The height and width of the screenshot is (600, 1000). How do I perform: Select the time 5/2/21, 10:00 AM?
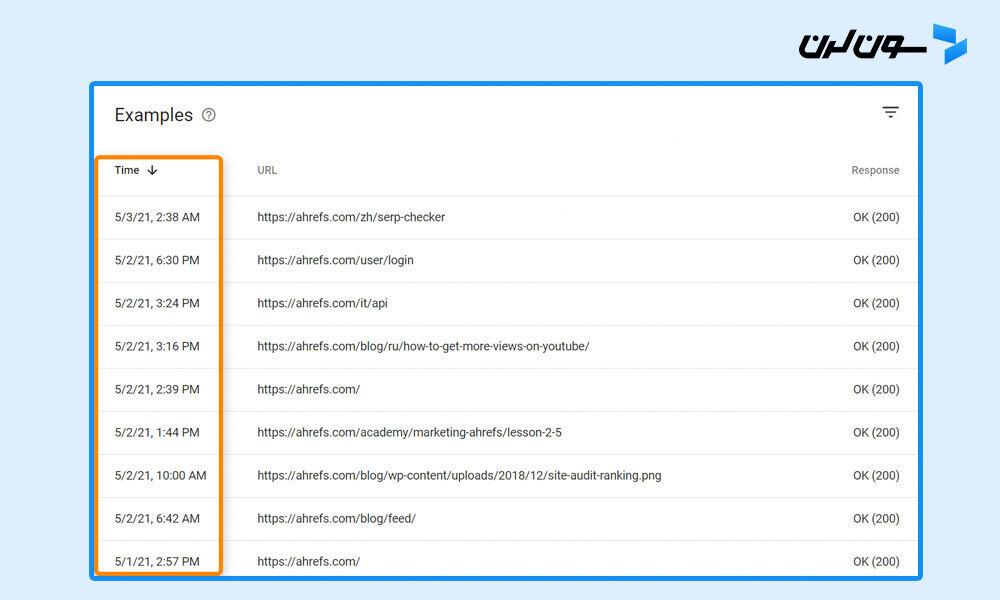(161, 475)
